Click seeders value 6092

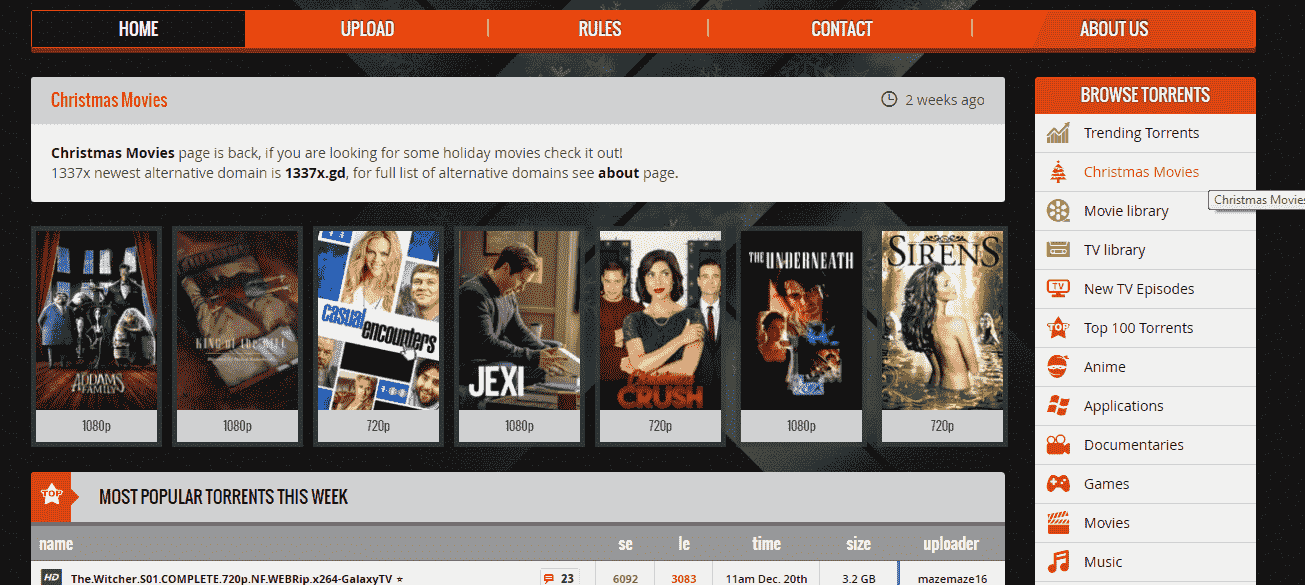point(625,579)
